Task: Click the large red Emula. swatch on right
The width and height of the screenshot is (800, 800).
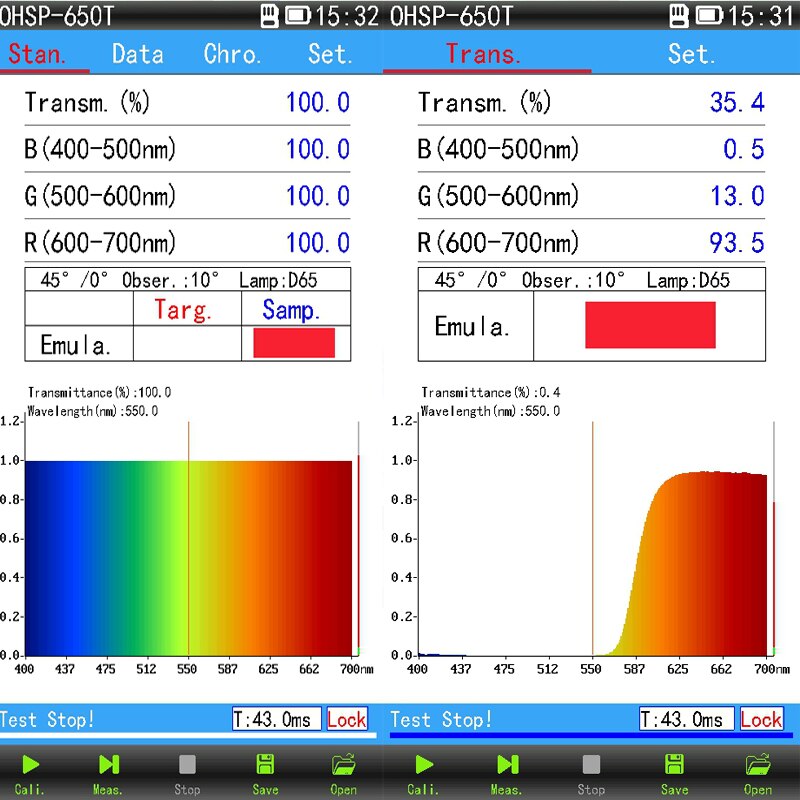Action: tap(650, 325)
